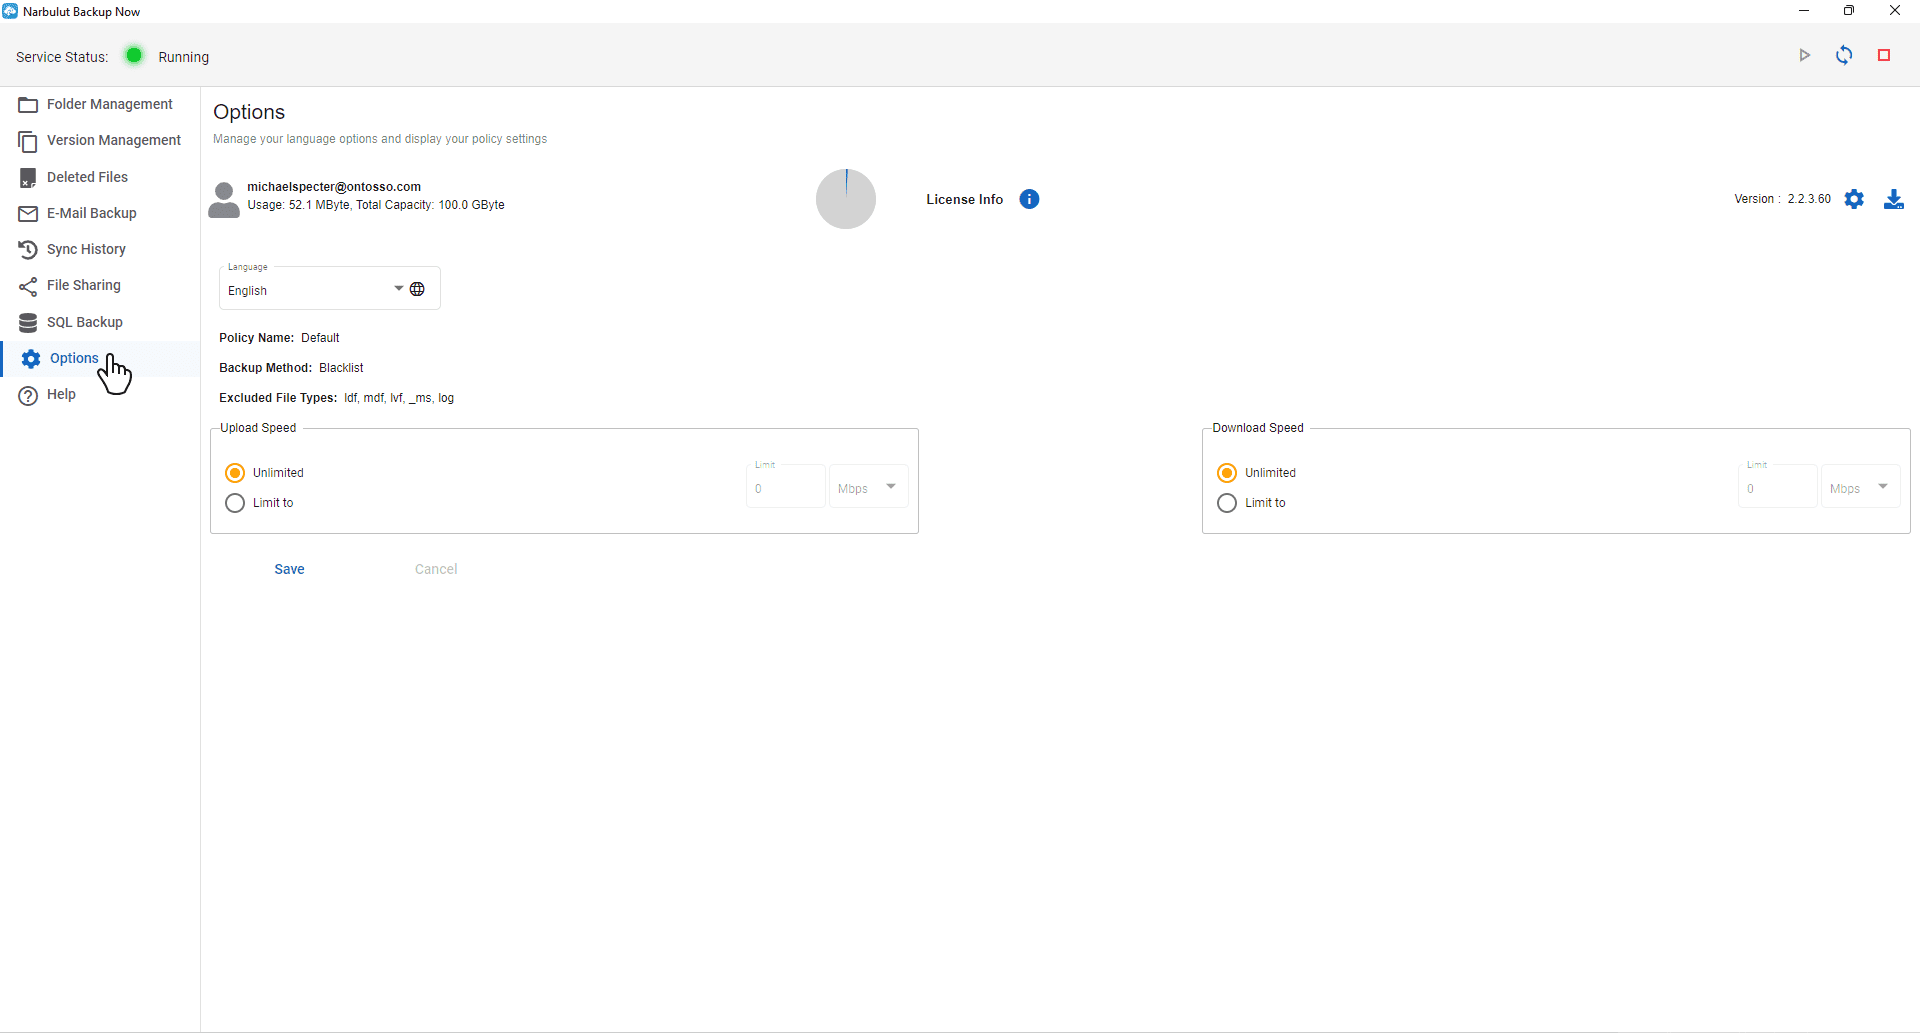Viewport: 1920px width, 1033px height.
Task: Go to Version Management label
Action: click(x=114, y=140)
